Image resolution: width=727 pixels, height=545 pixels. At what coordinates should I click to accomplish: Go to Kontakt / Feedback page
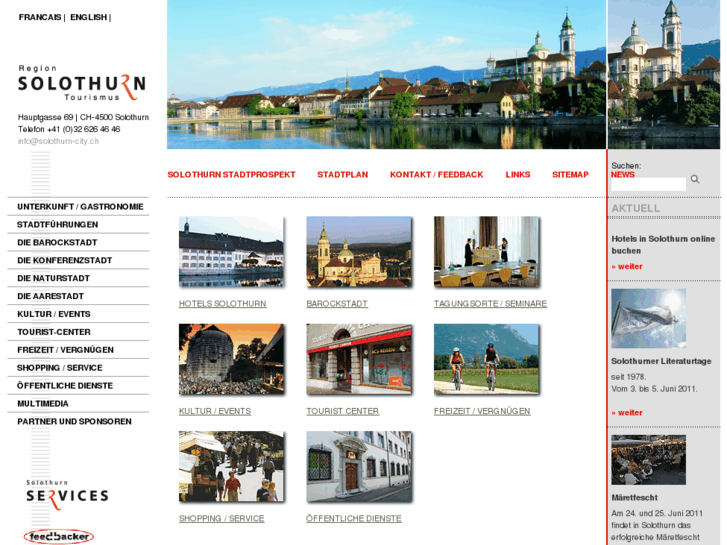(x=436, y=174)
